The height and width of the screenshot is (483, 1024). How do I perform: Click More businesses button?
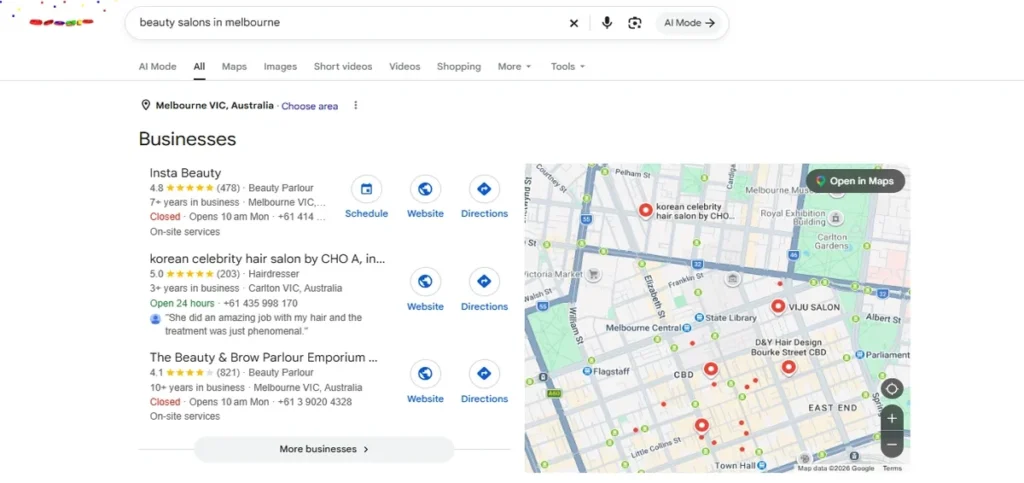[x=324, y=449]
